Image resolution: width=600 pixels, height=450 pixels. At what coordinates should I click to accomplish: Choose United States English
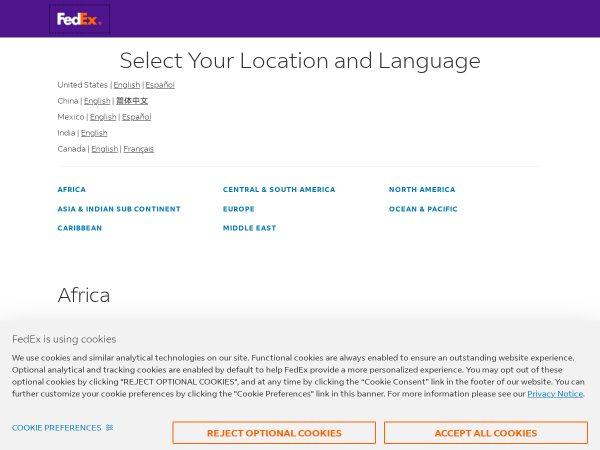click(x=127, y=85)
